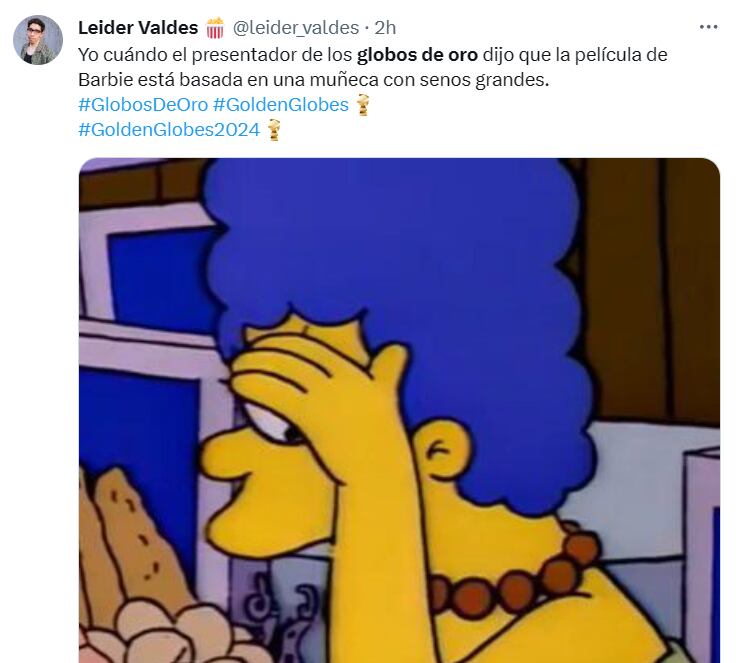Open the @leider_valdes handle

click(296, 28)
